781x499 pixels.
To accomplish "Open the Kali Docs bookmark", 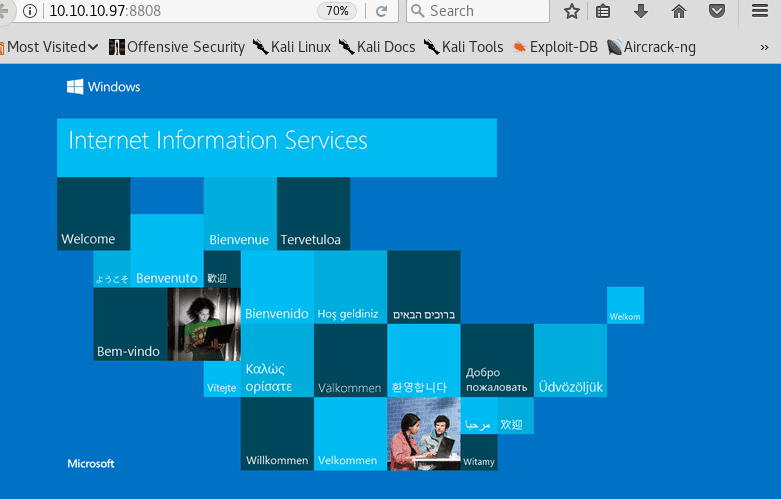I will (x=377, y=47).
